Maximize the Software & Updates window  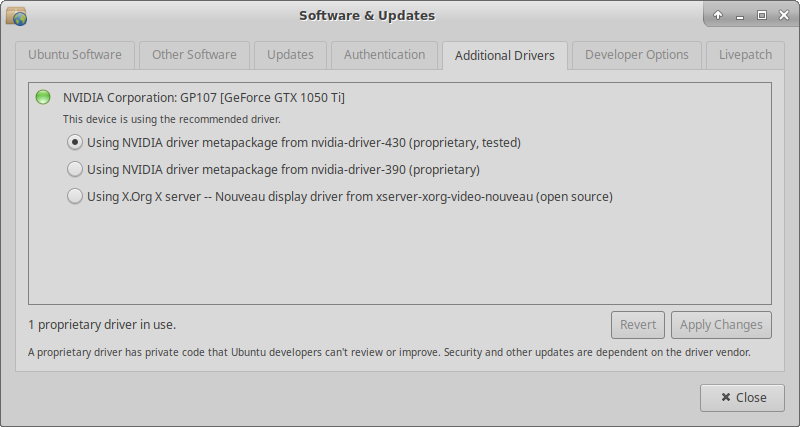[761, 16]
